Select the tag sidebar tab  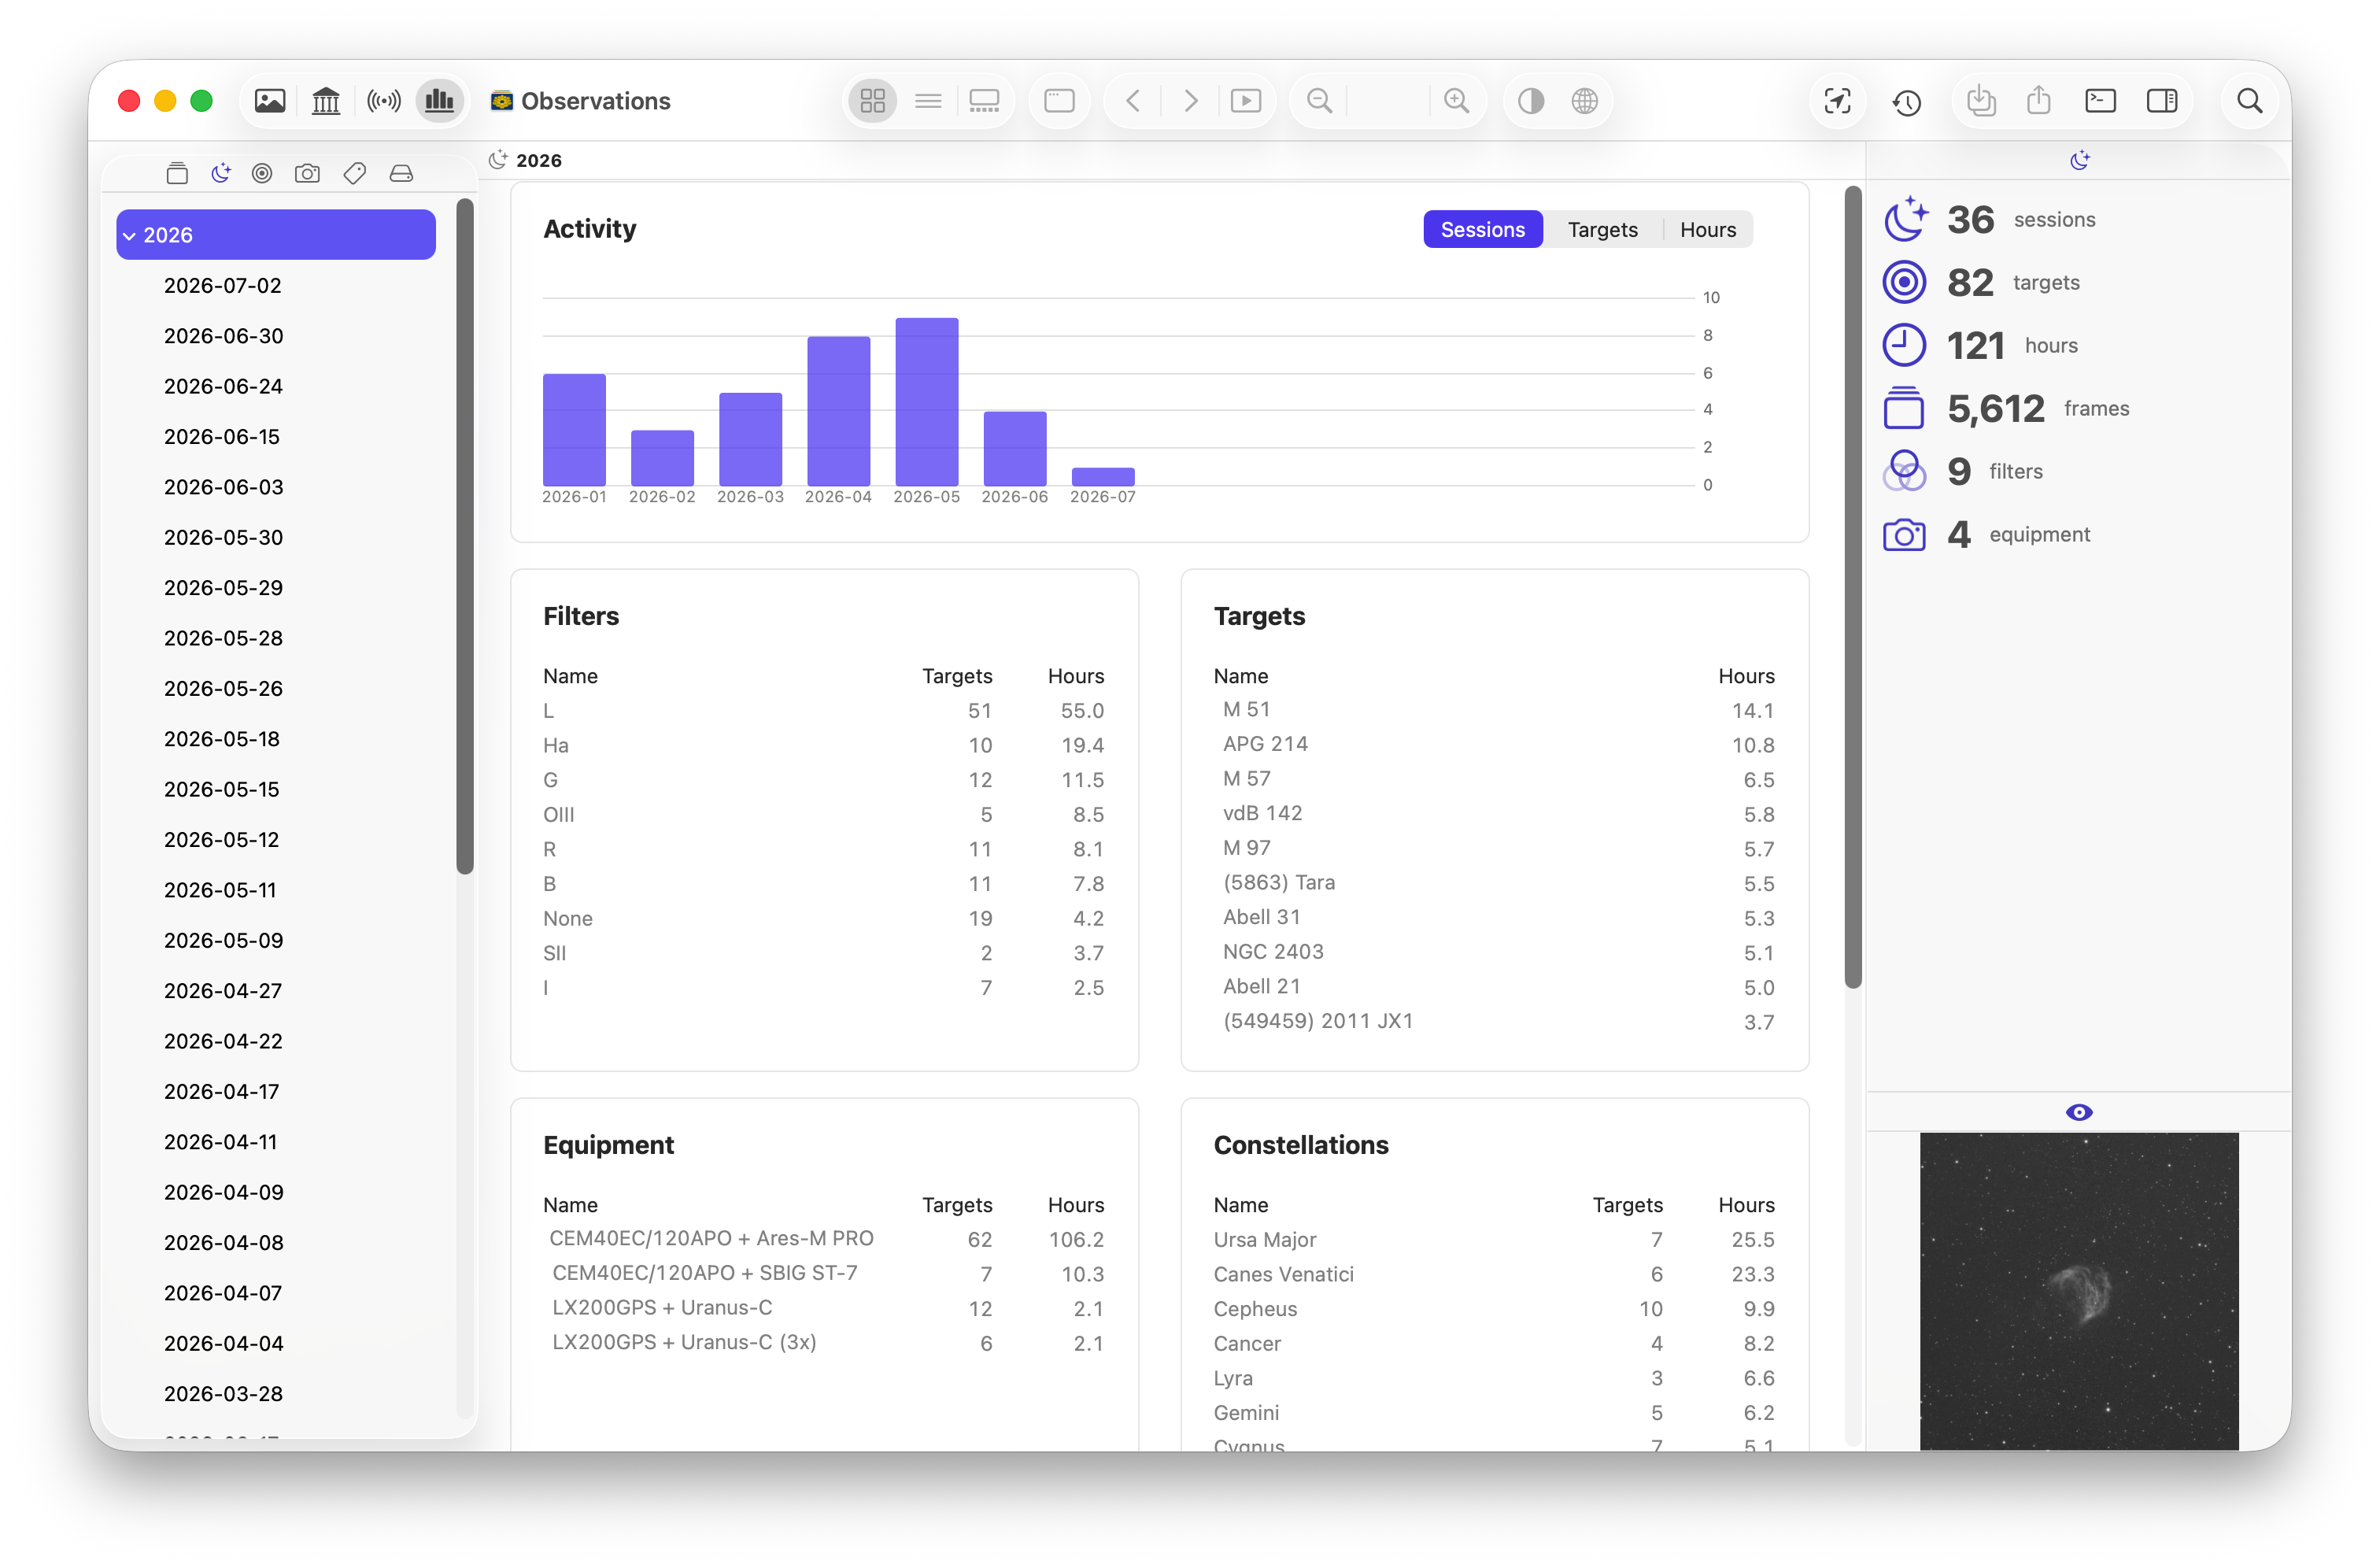coord(355,173)
